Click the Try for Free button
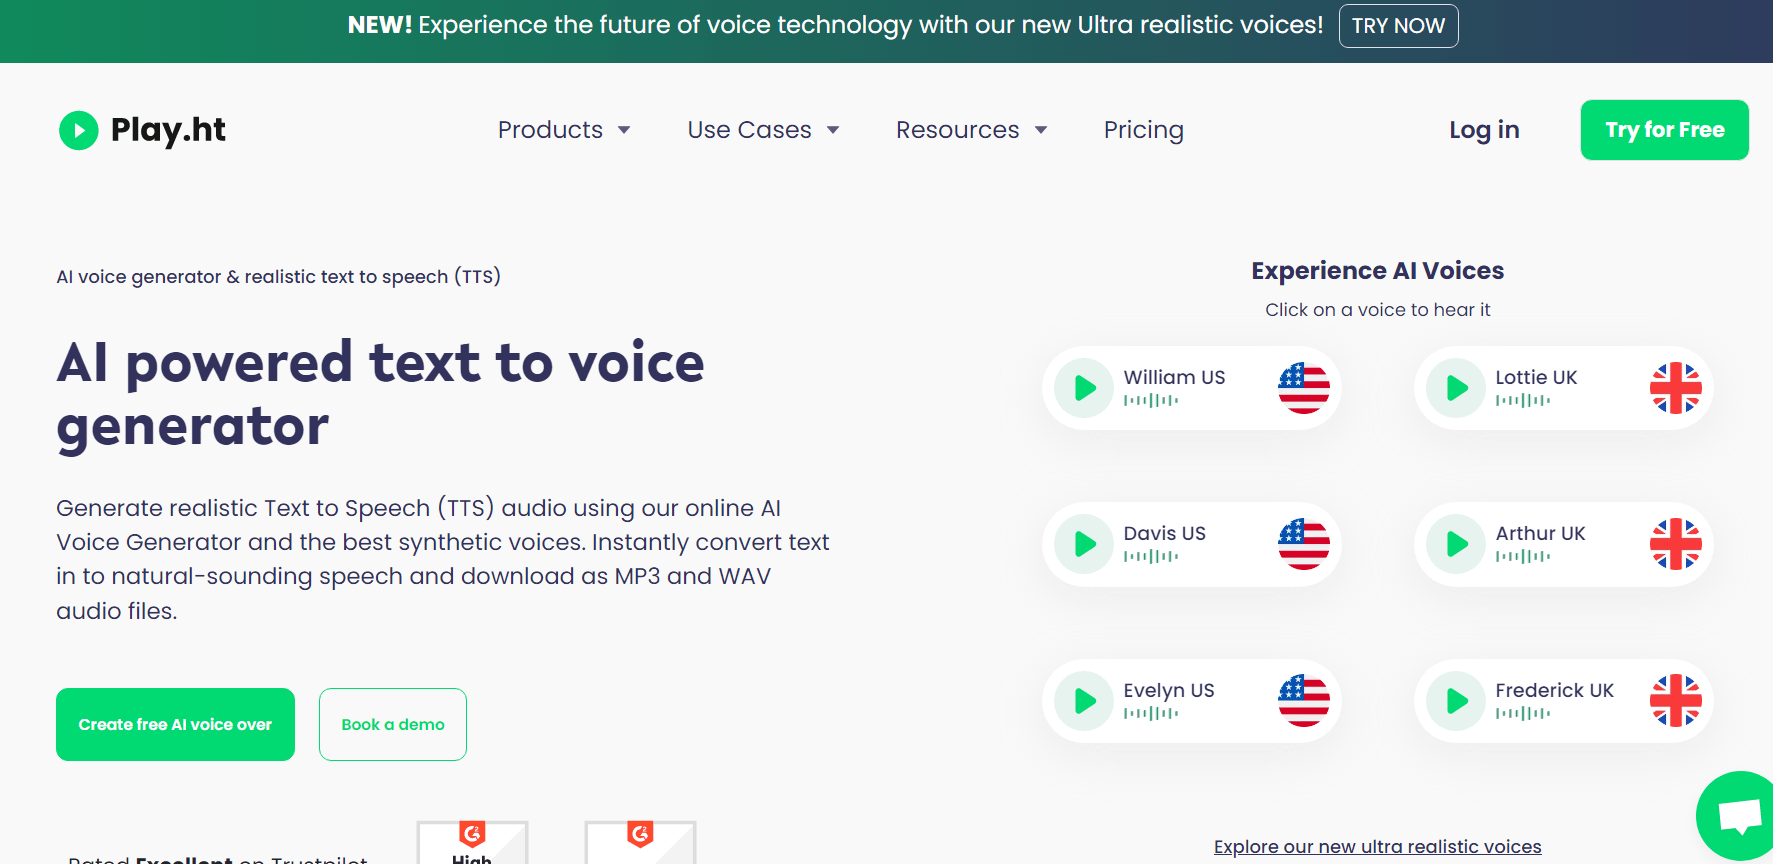Viewport: 1773px width, 864px height. pyautogui.click(x=1664, y=130)
